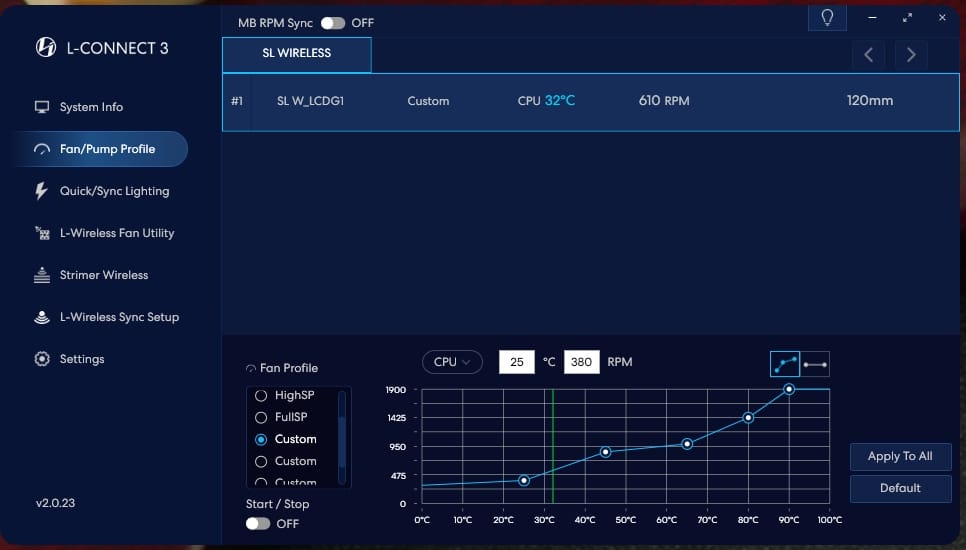Click the next page right chevron

coord(910,55)
